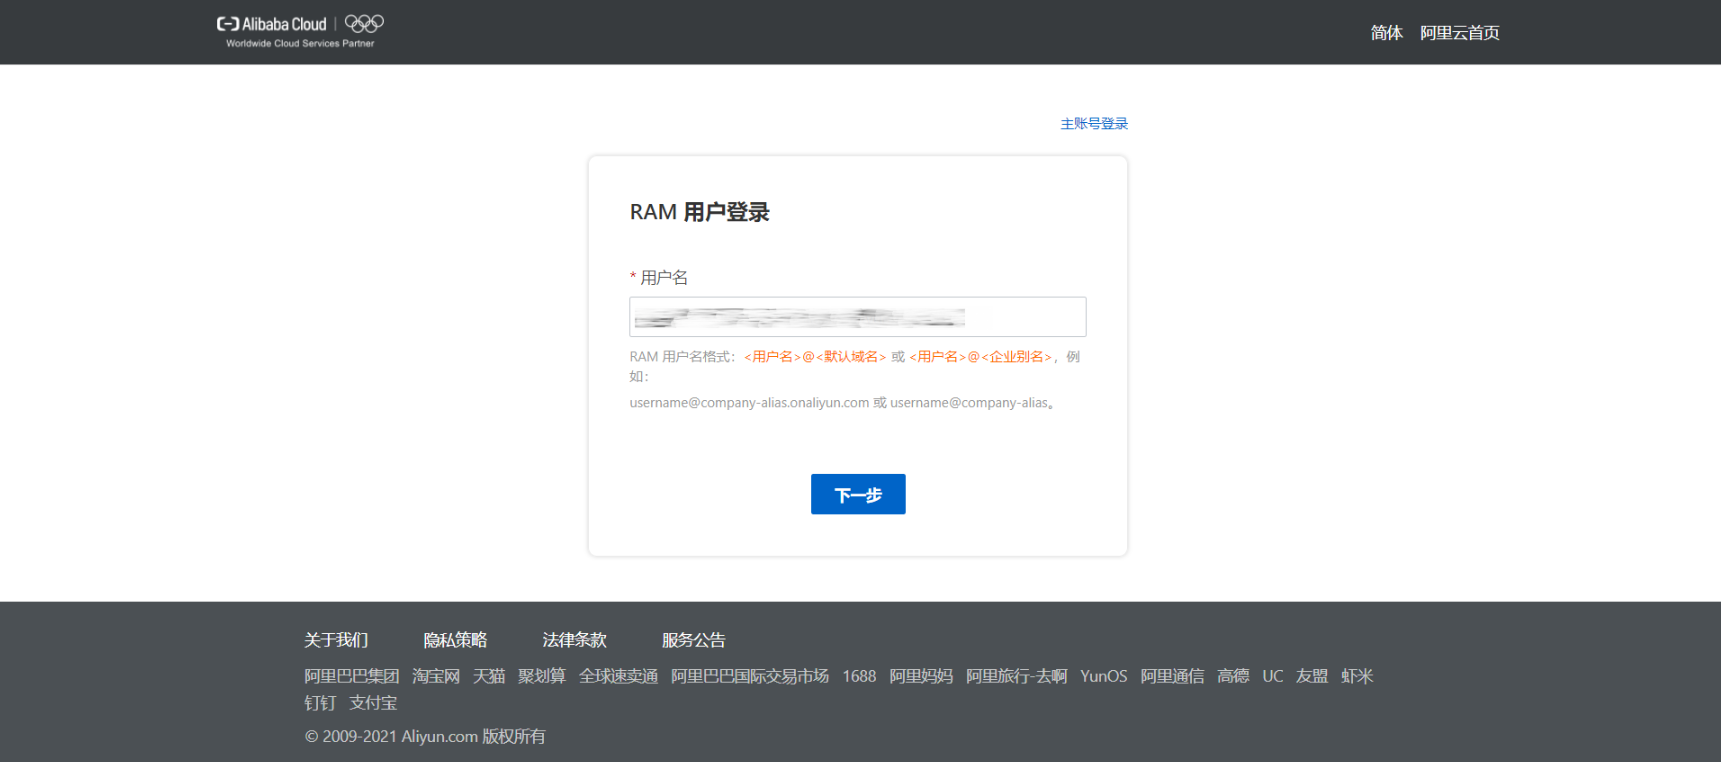Go to 主账号登录 main account login

click(x=1093, y=124)
